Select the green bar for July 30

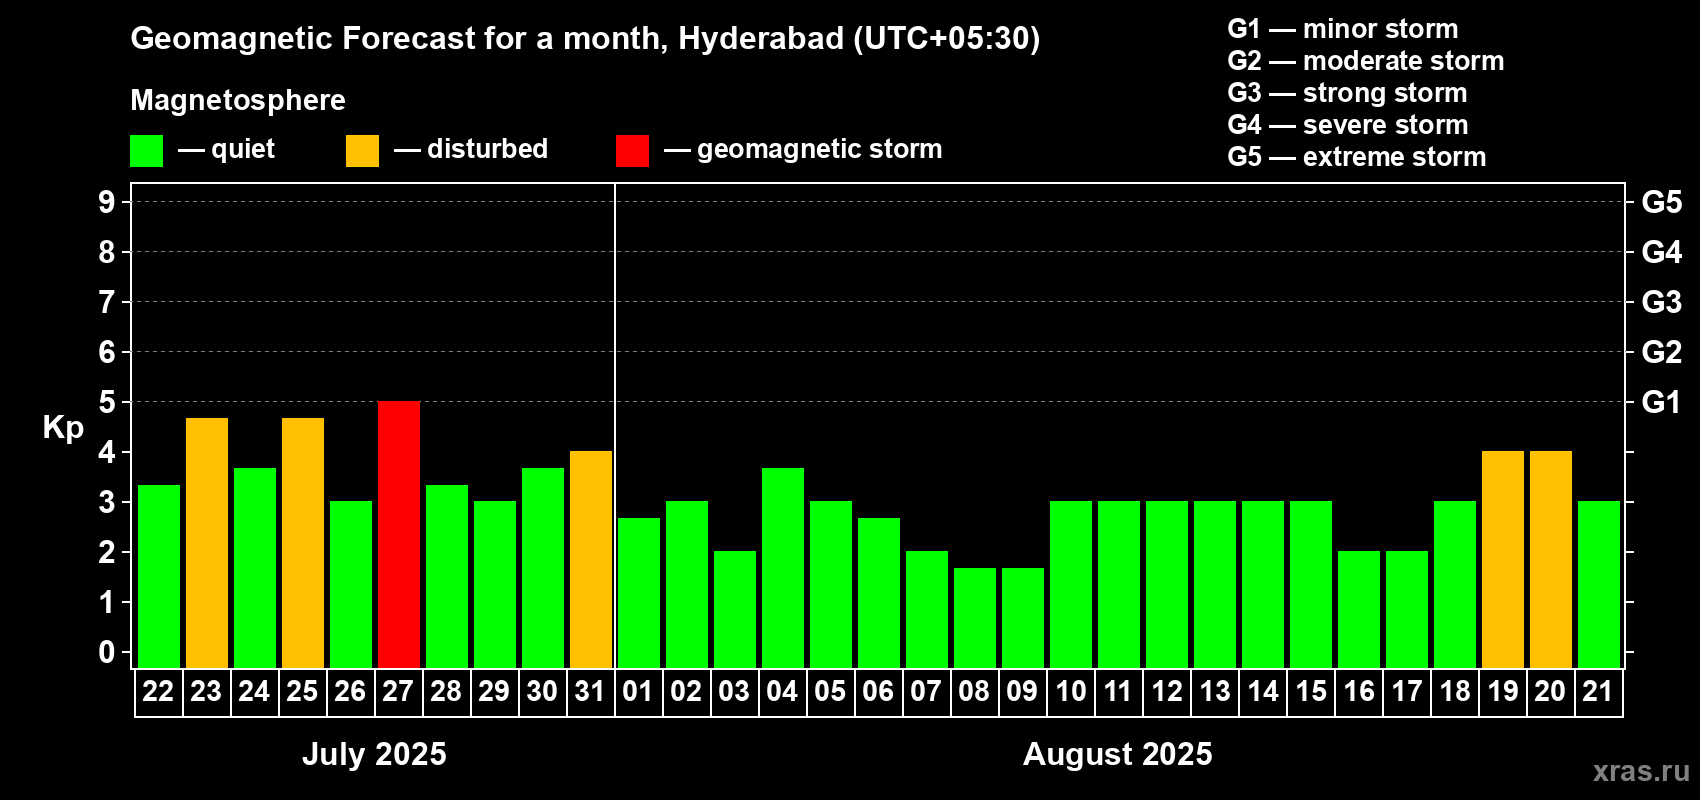click(x=543, y=568)
